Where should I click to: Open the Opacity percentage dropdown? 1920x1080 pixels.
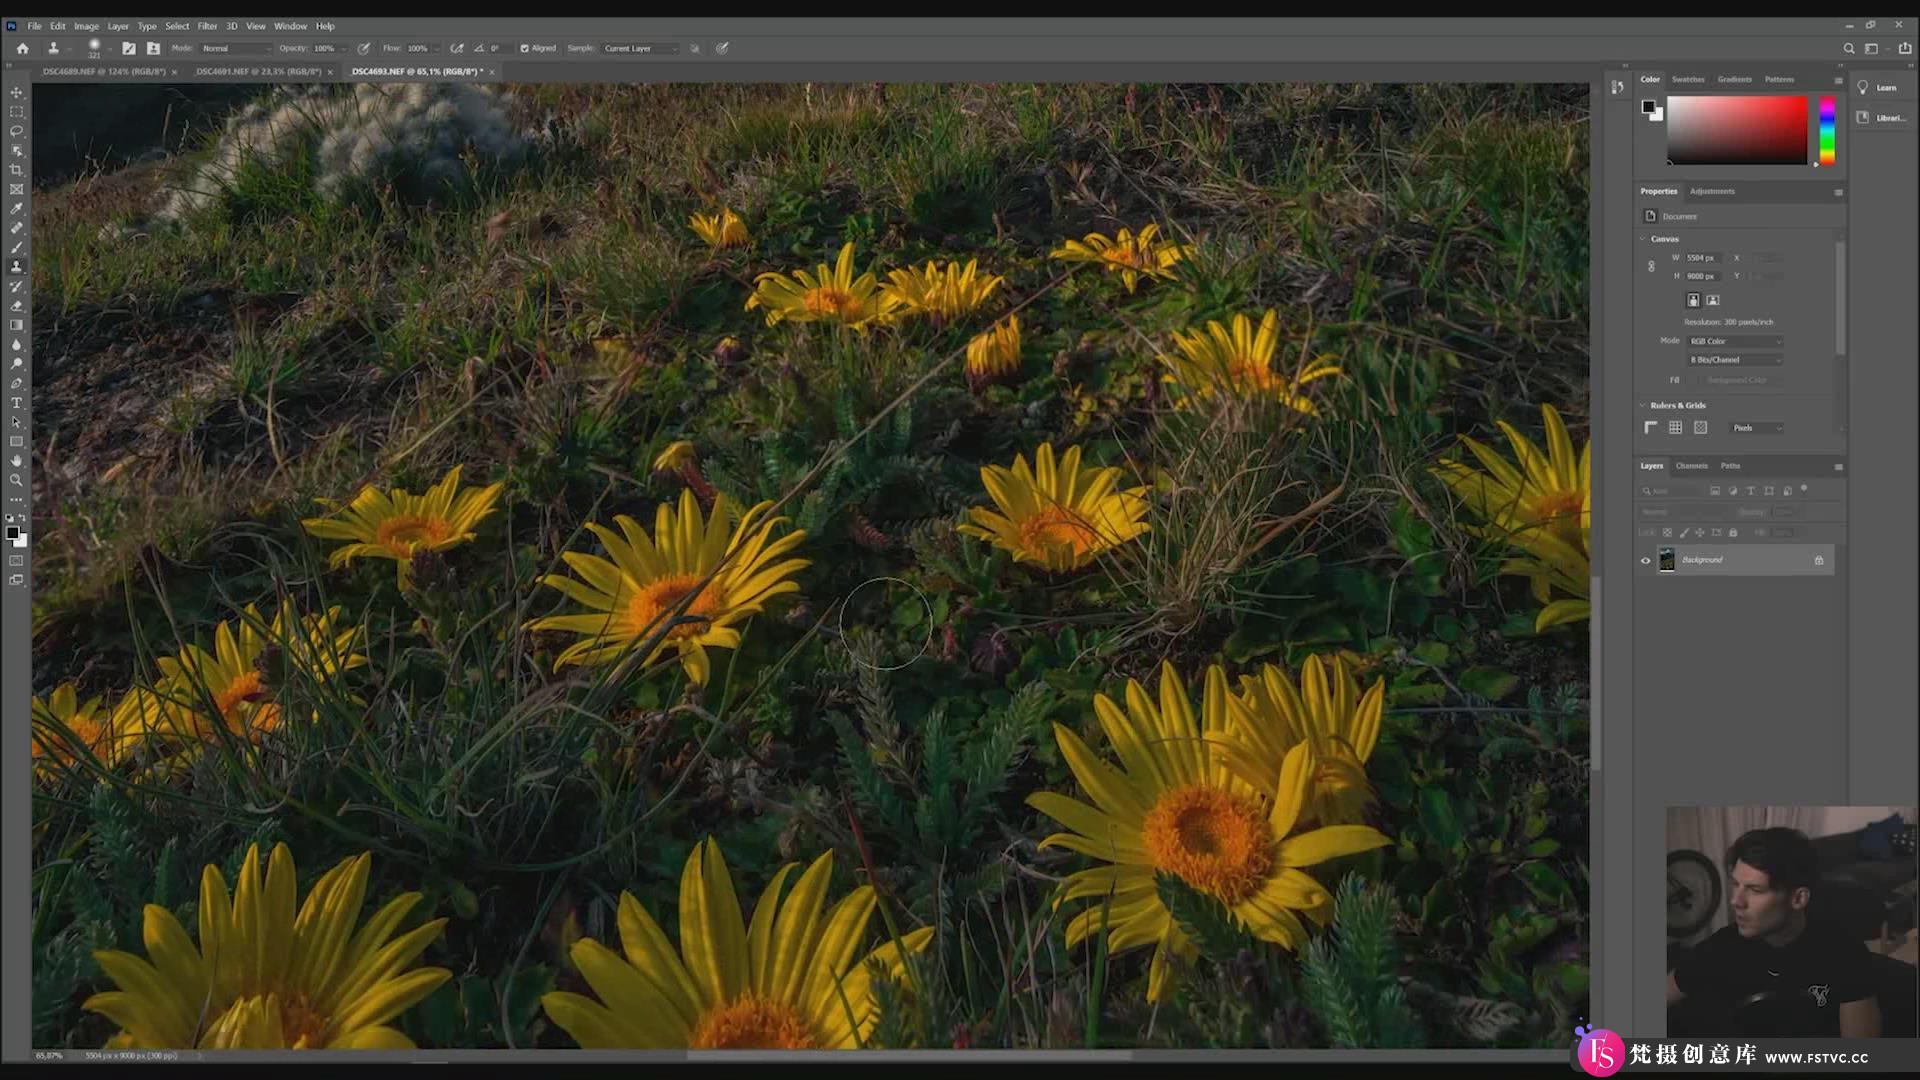(344, 48)
